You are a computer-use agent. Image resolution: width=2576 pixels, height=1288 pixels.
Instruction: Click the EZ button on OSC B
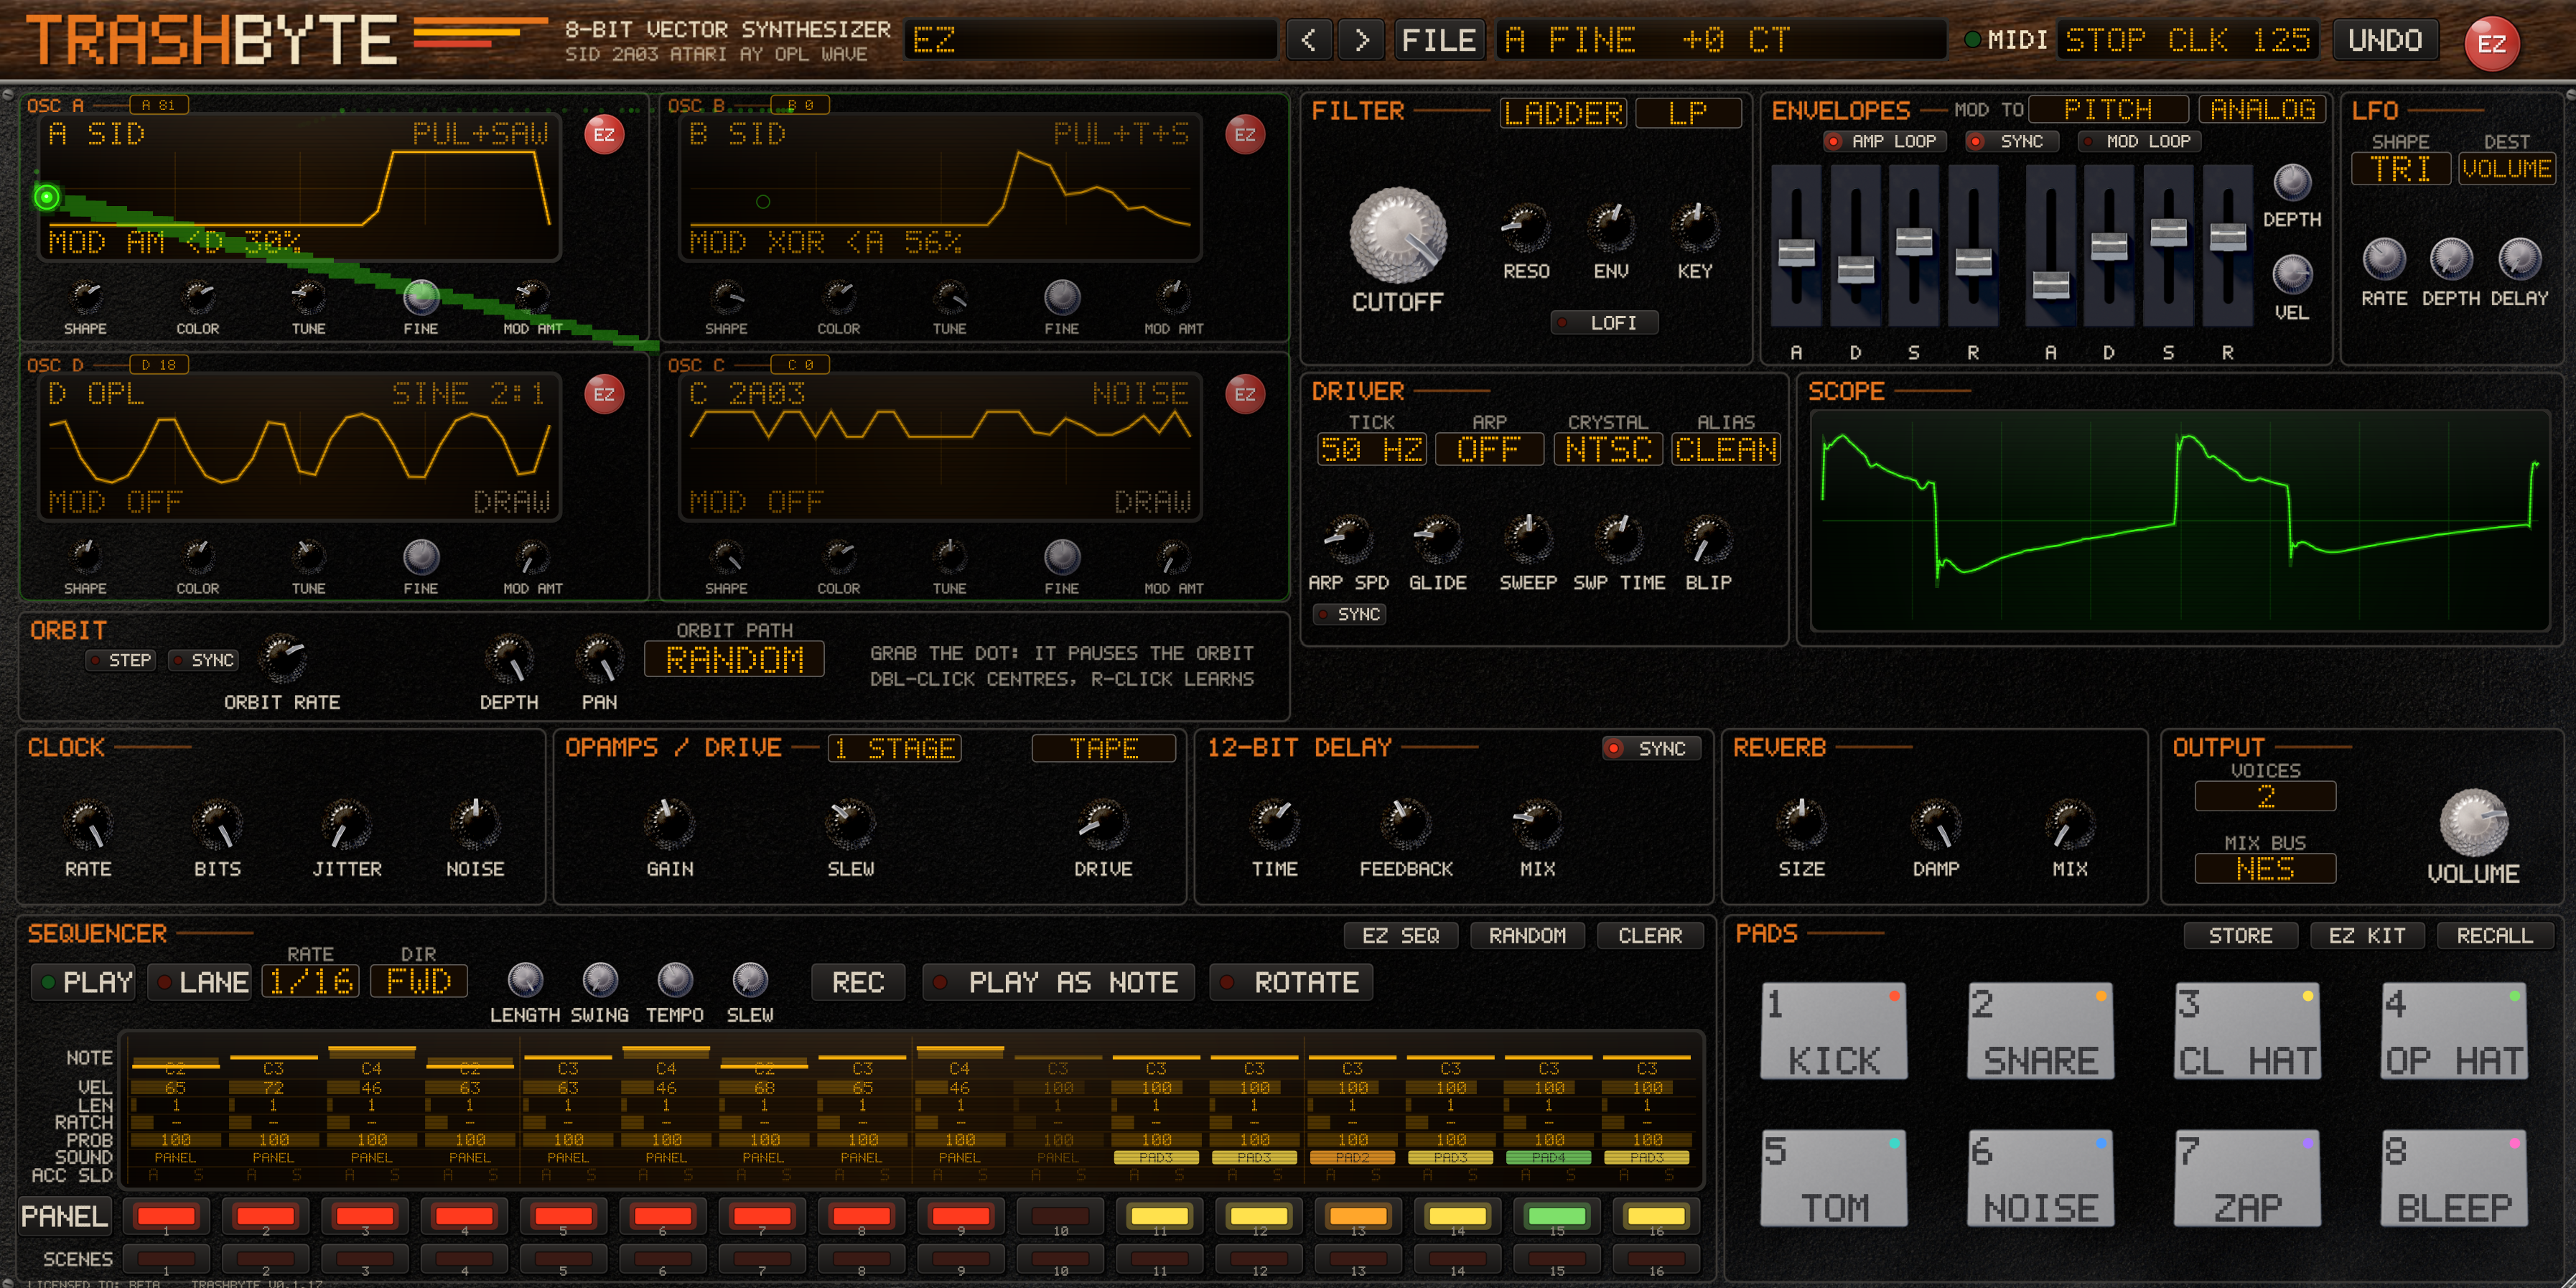[x=1245, y=135]
